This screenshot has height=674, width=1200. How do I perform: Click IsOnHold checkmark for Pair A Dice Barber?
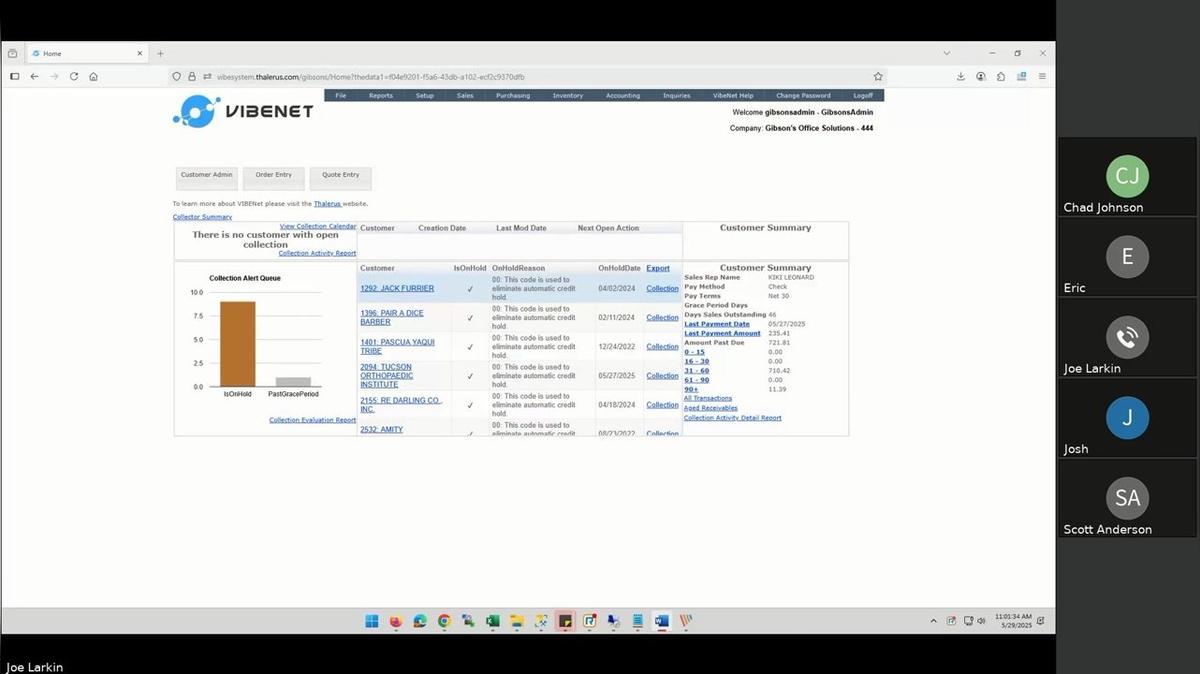click(x=470, y=318)
